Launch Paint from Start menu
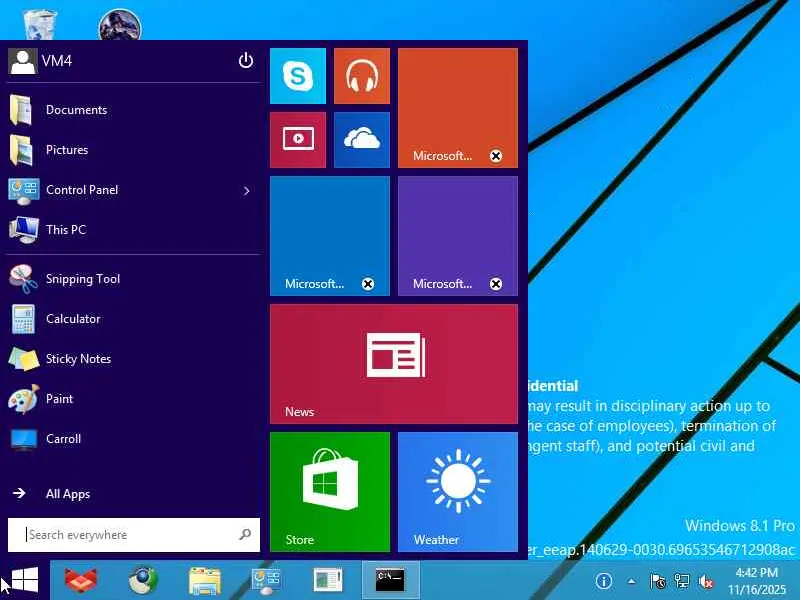The height and width of the screenshot is (600, 800). pyautogui.click(x=134, y=399)
